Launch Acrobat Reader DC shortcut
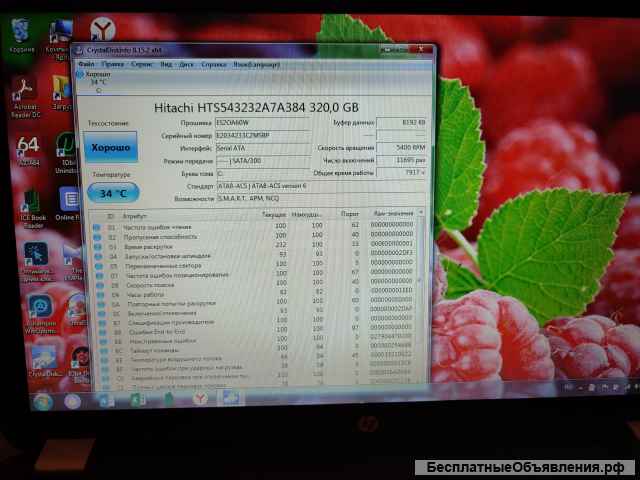Screen dimensions: 640x480 [x=26, y=98]
